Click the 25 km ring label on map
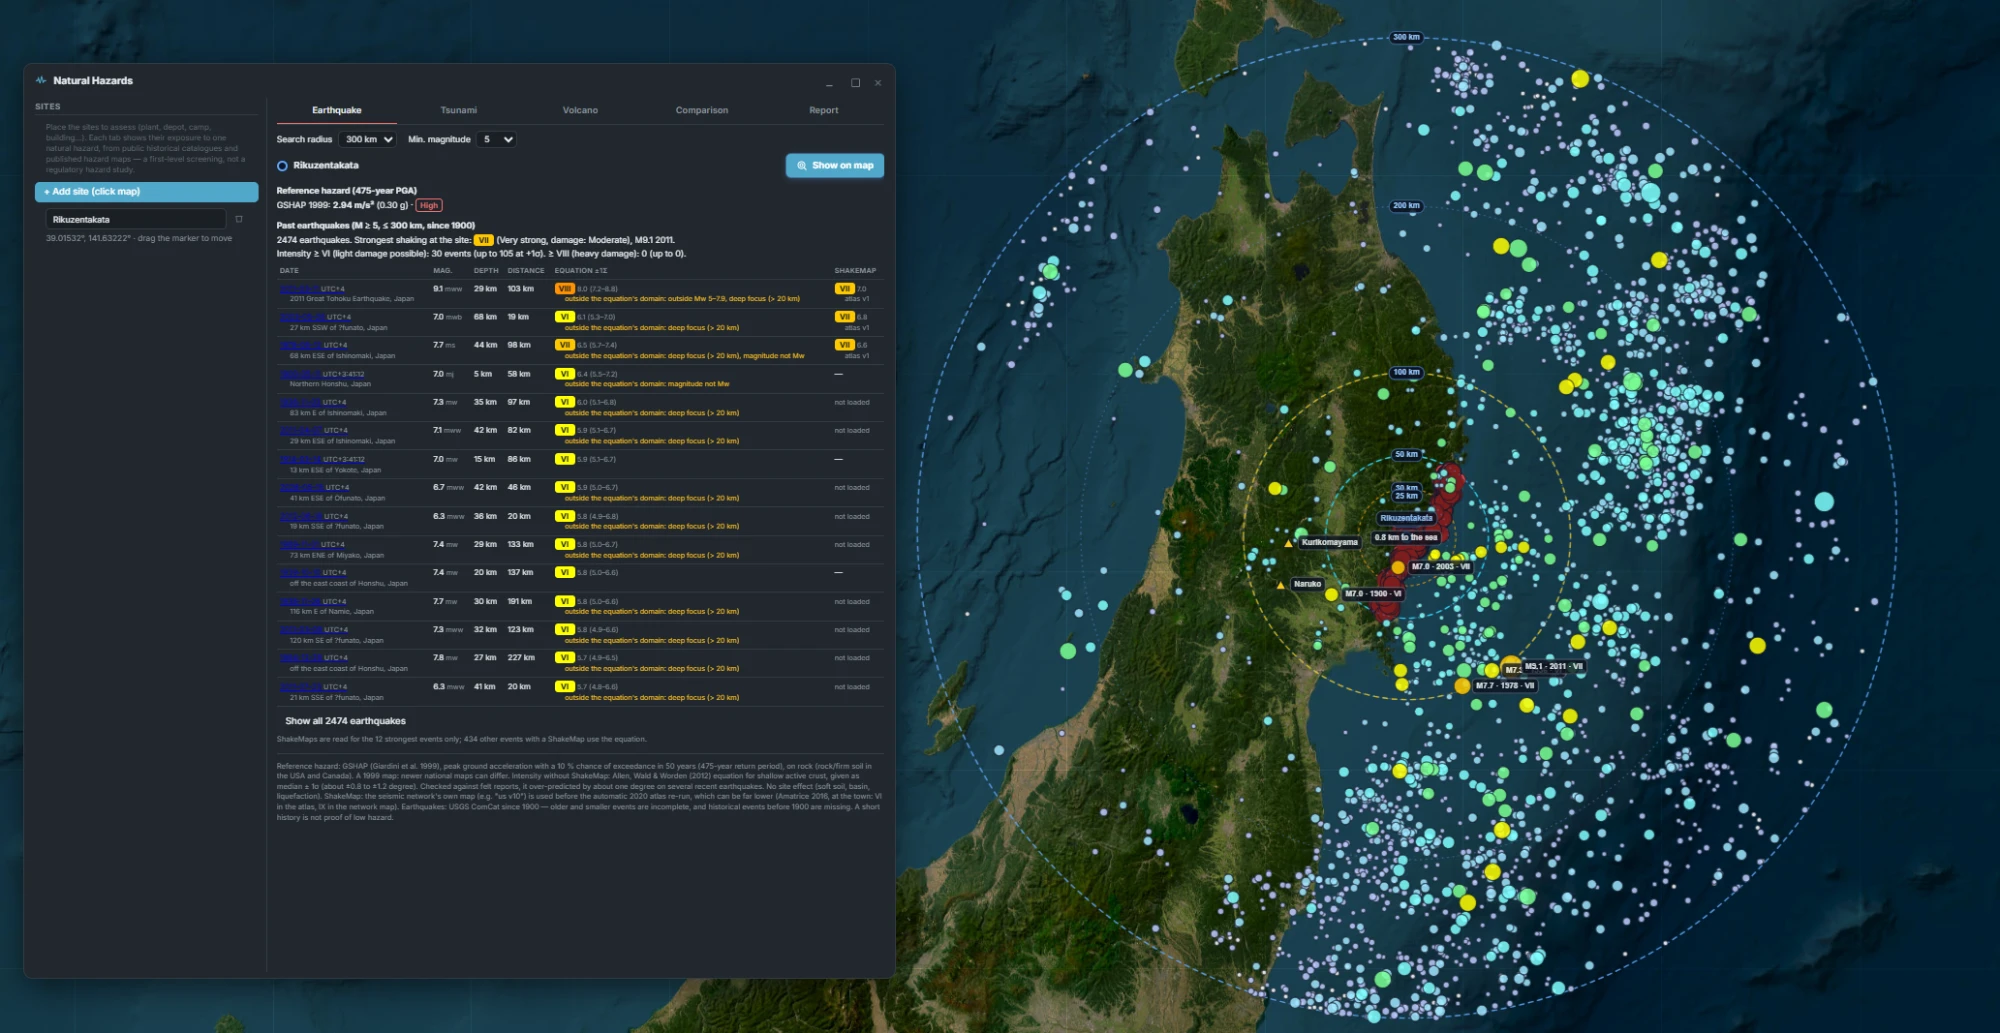The image size is (2000, 1033). (x=1406, y=496)
